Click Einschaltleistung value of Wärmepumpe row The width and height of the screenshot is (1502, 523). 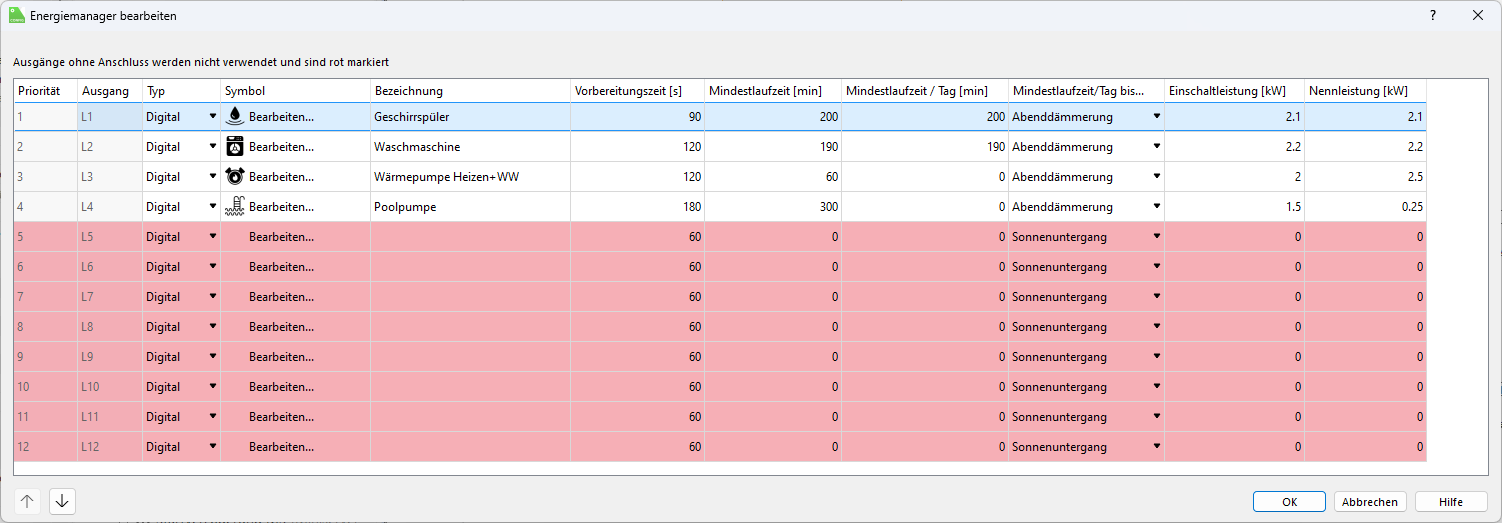[1234, 176]
